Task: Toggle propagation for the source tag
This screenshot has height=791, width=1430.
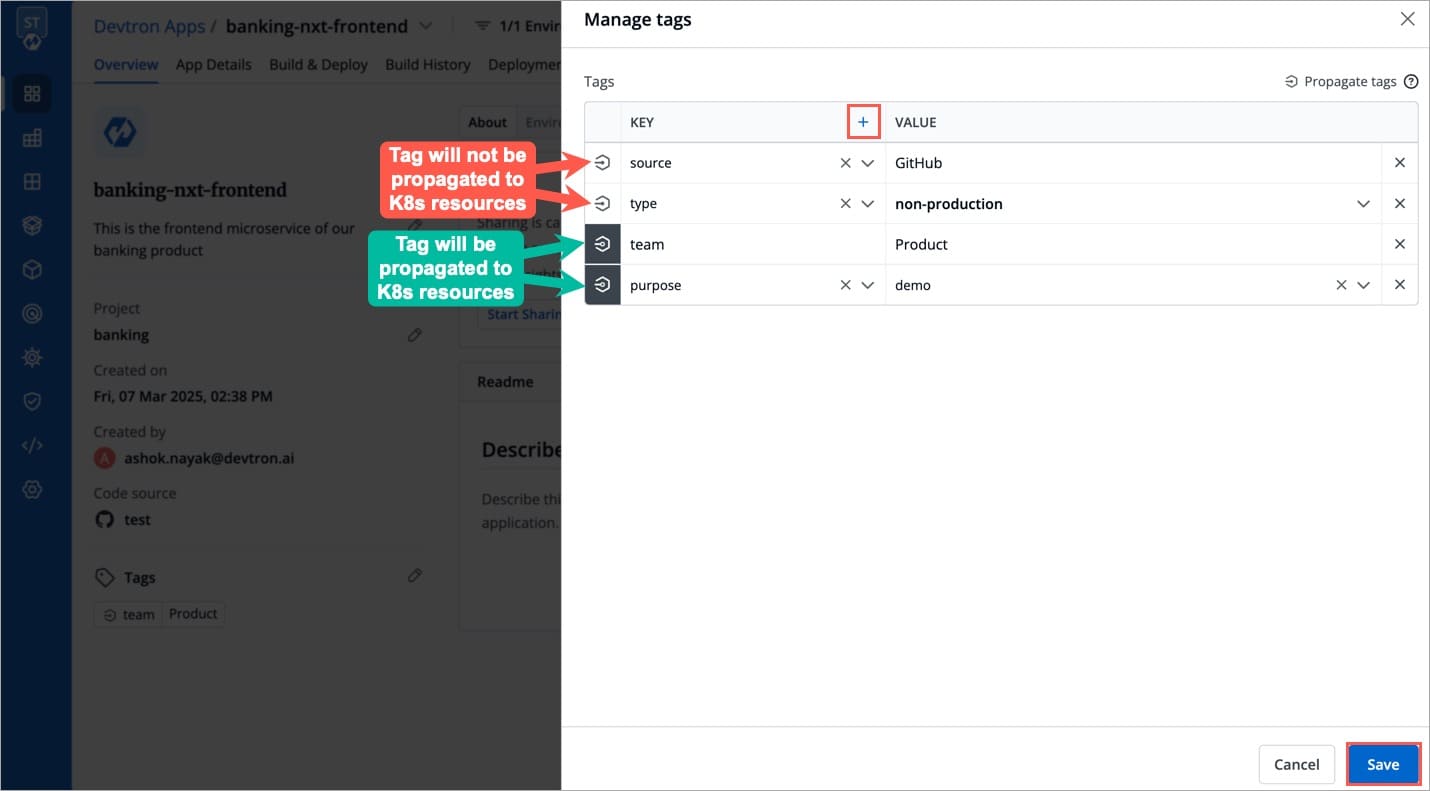Action: click(602, 163)
